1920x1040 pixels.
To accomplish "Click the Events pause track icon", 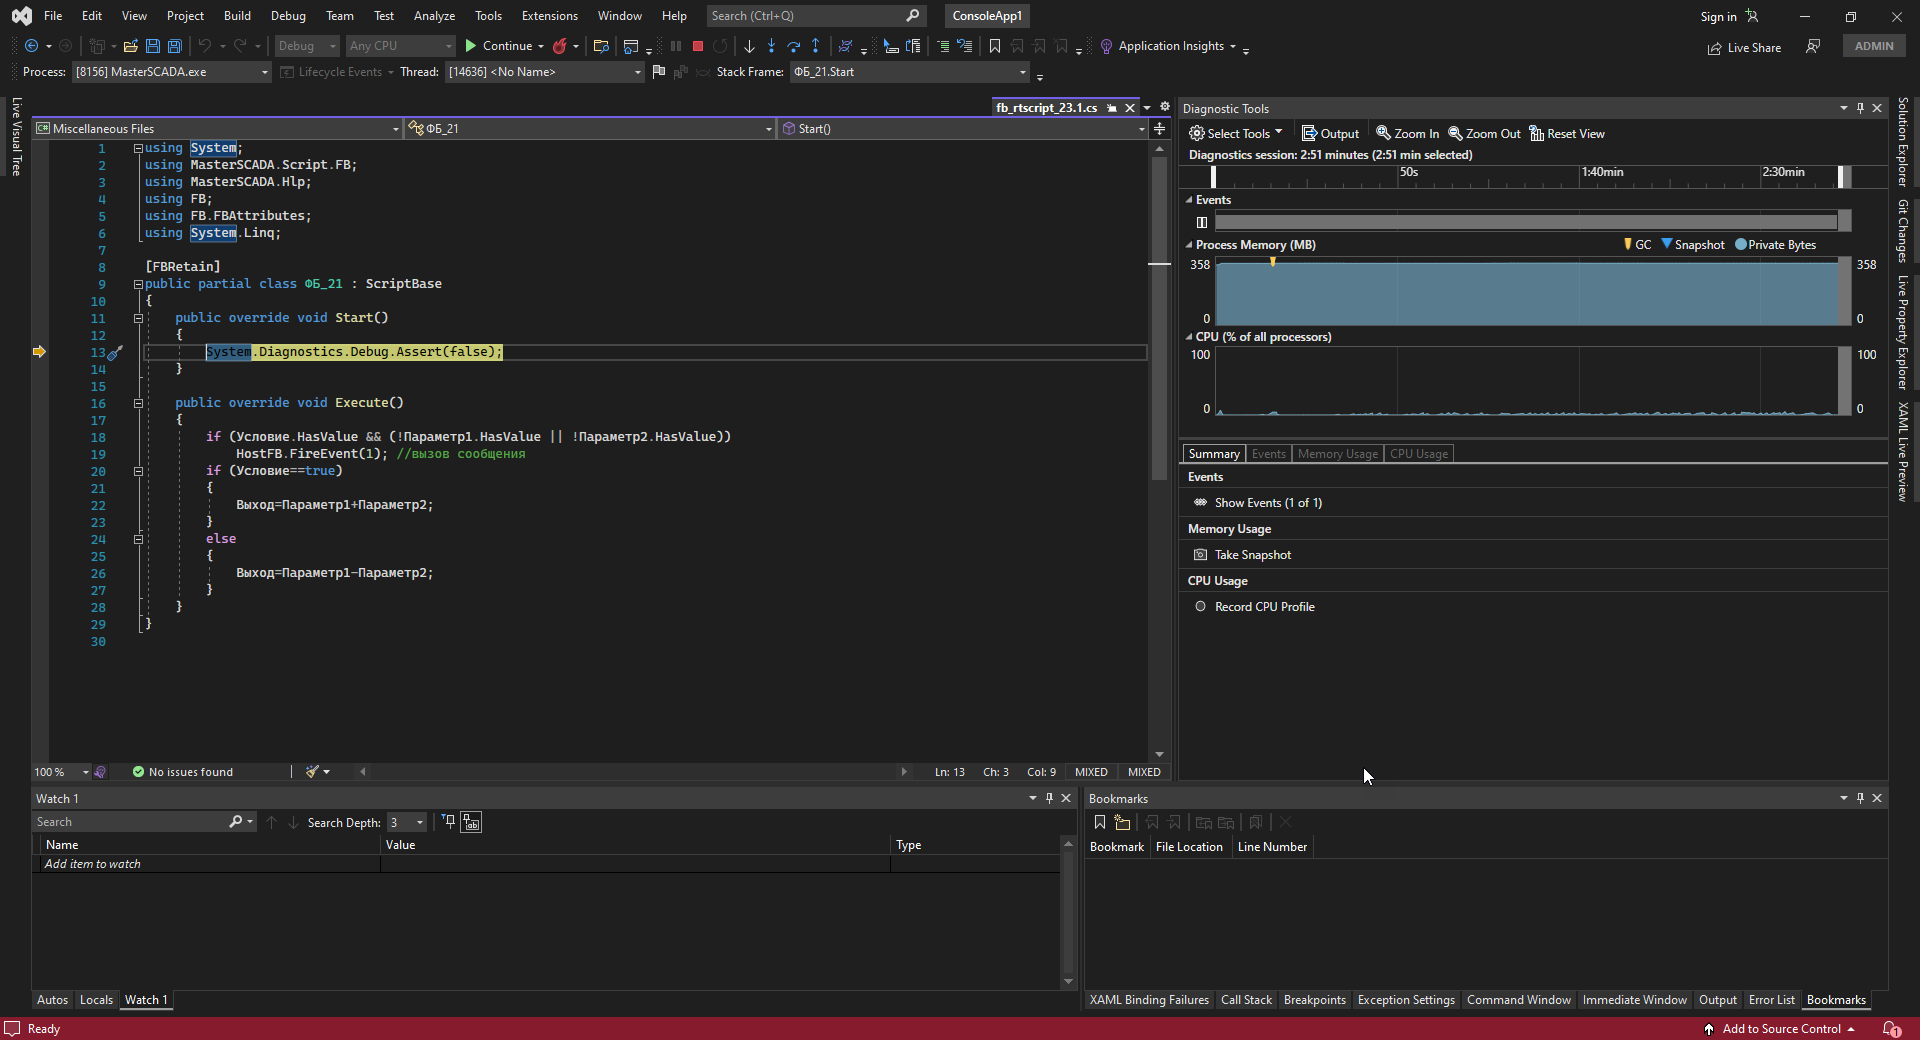I will (1201, 222).
